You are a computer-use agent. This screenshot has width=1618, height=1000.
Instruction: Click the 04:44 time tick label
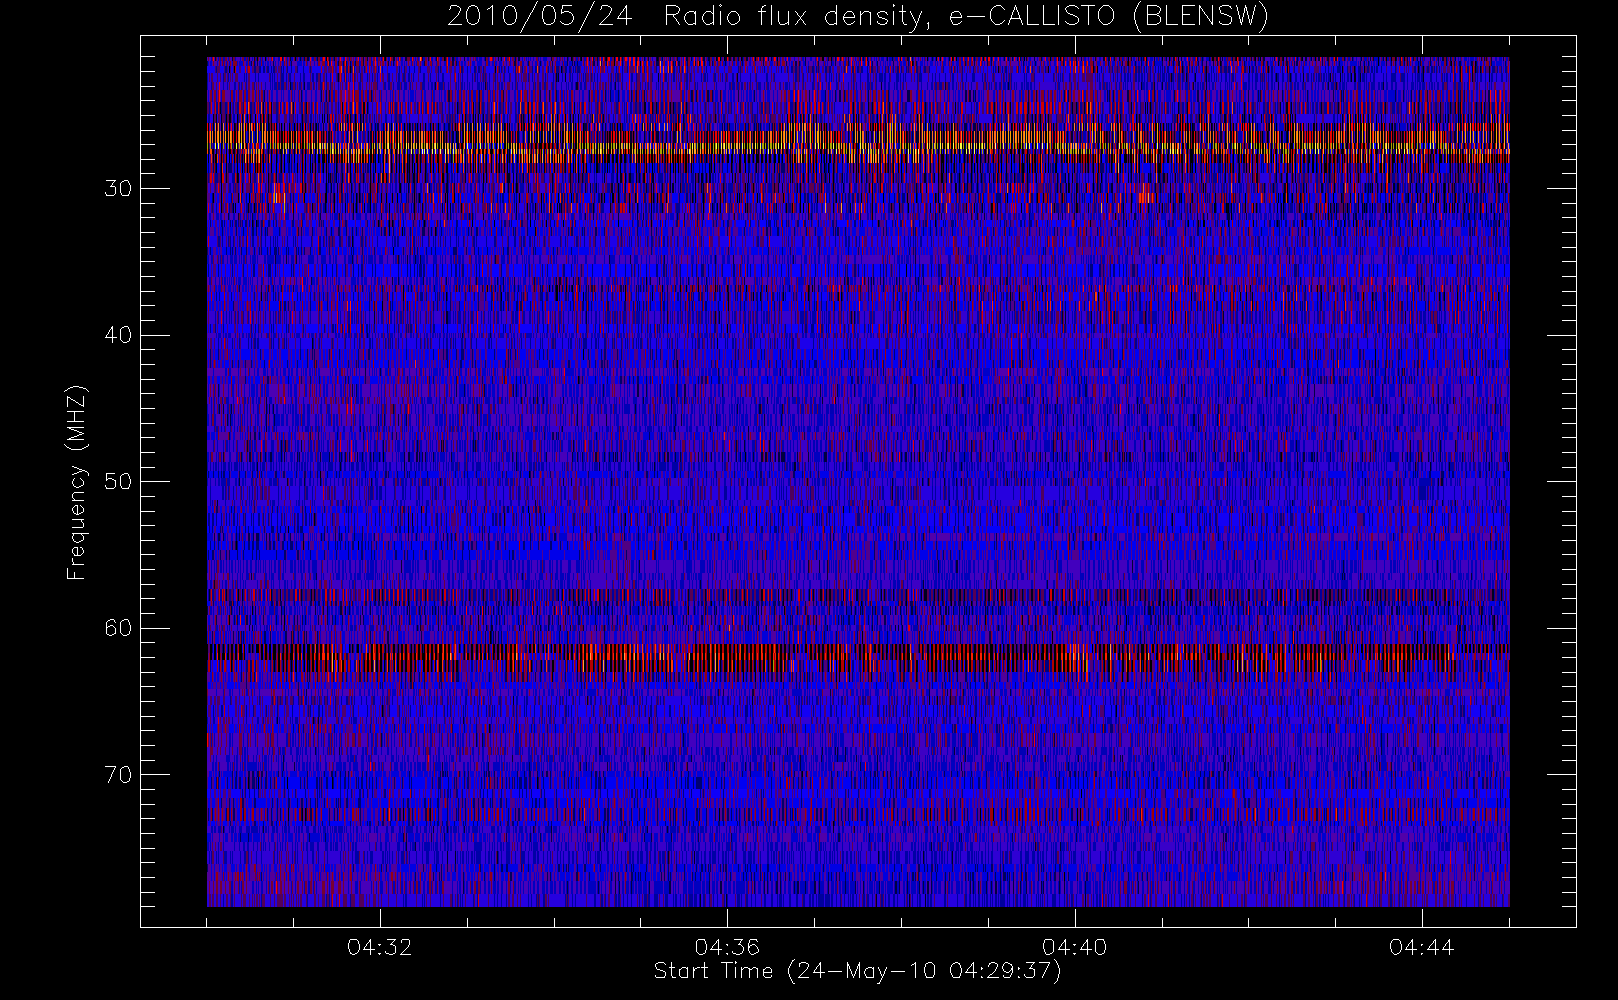pos(1421,947)
